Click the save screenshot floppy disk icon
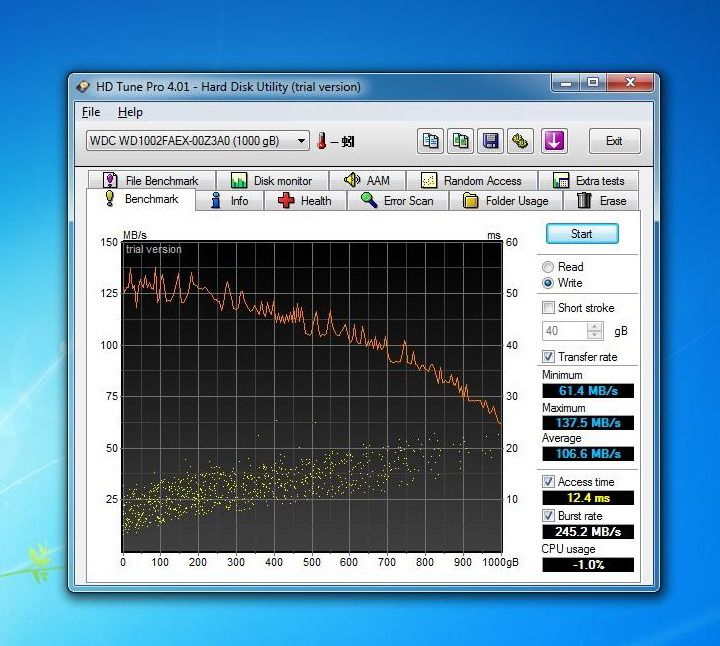This screenshot has width=720, height=646. (x=490, y=141)
